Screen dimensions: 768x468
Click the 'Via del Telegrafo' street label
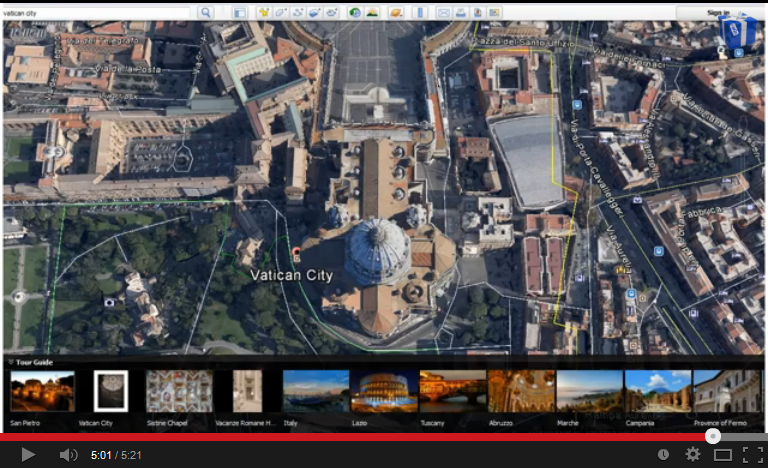point(103,41)
